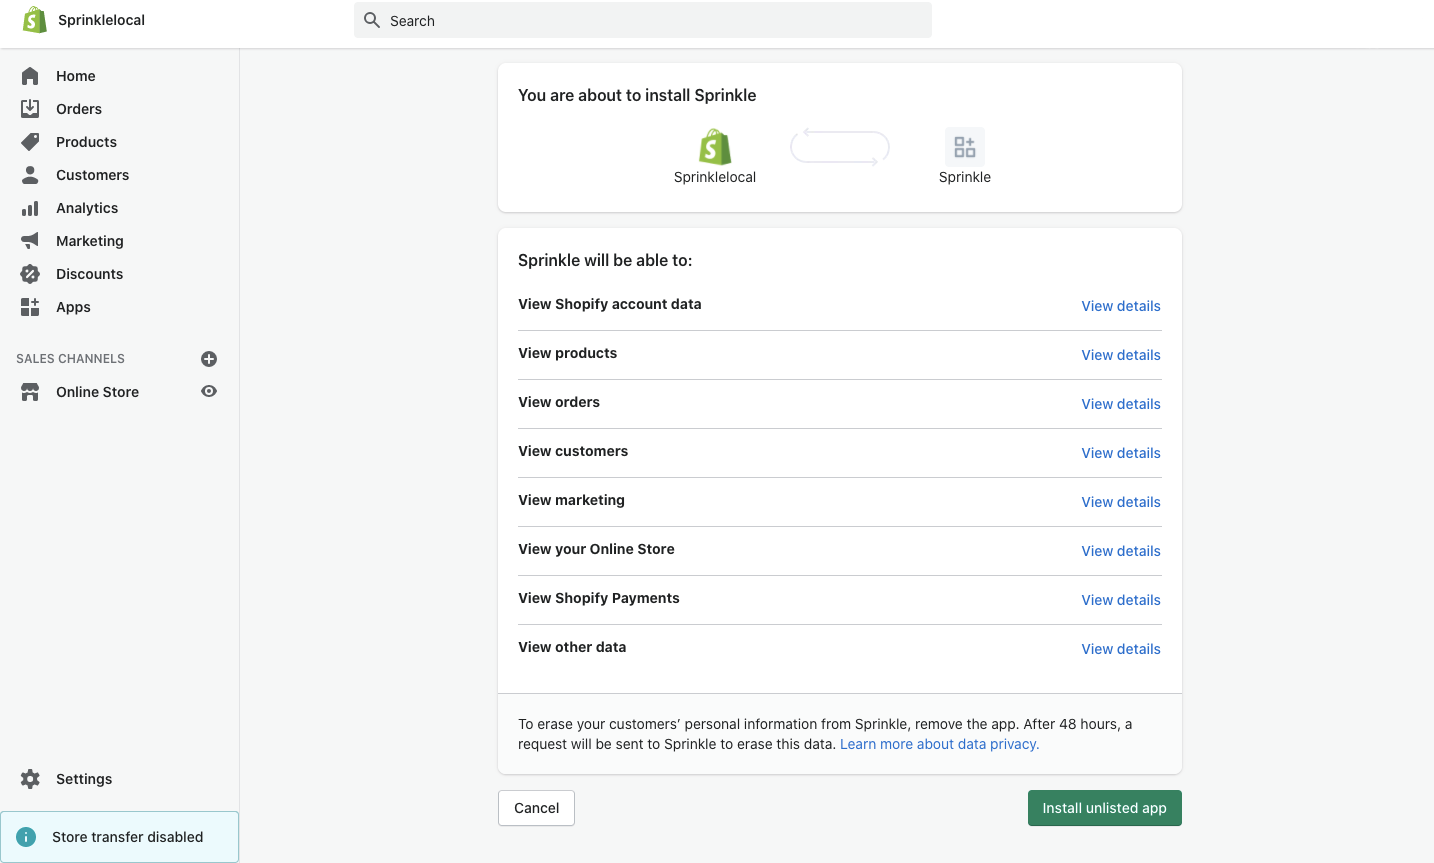This screenshot has height=863, width=1434.
Task: Open Customers person icon
Action: [30, 175]
